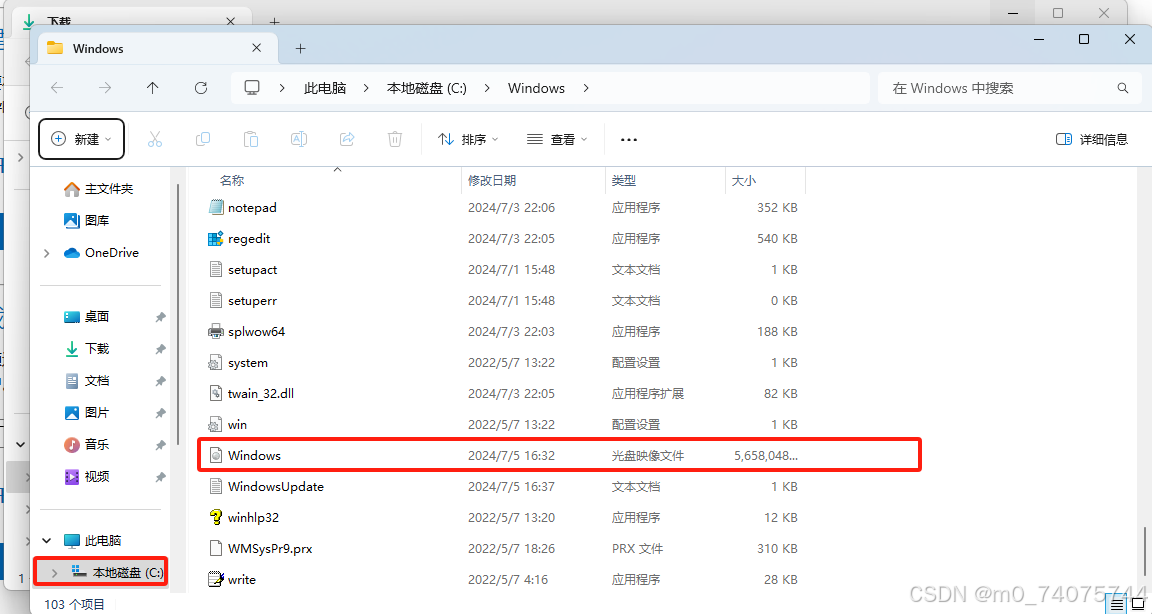Select the regedit application icon
This screenshot has width=1152, height=614.
[215, 239]
